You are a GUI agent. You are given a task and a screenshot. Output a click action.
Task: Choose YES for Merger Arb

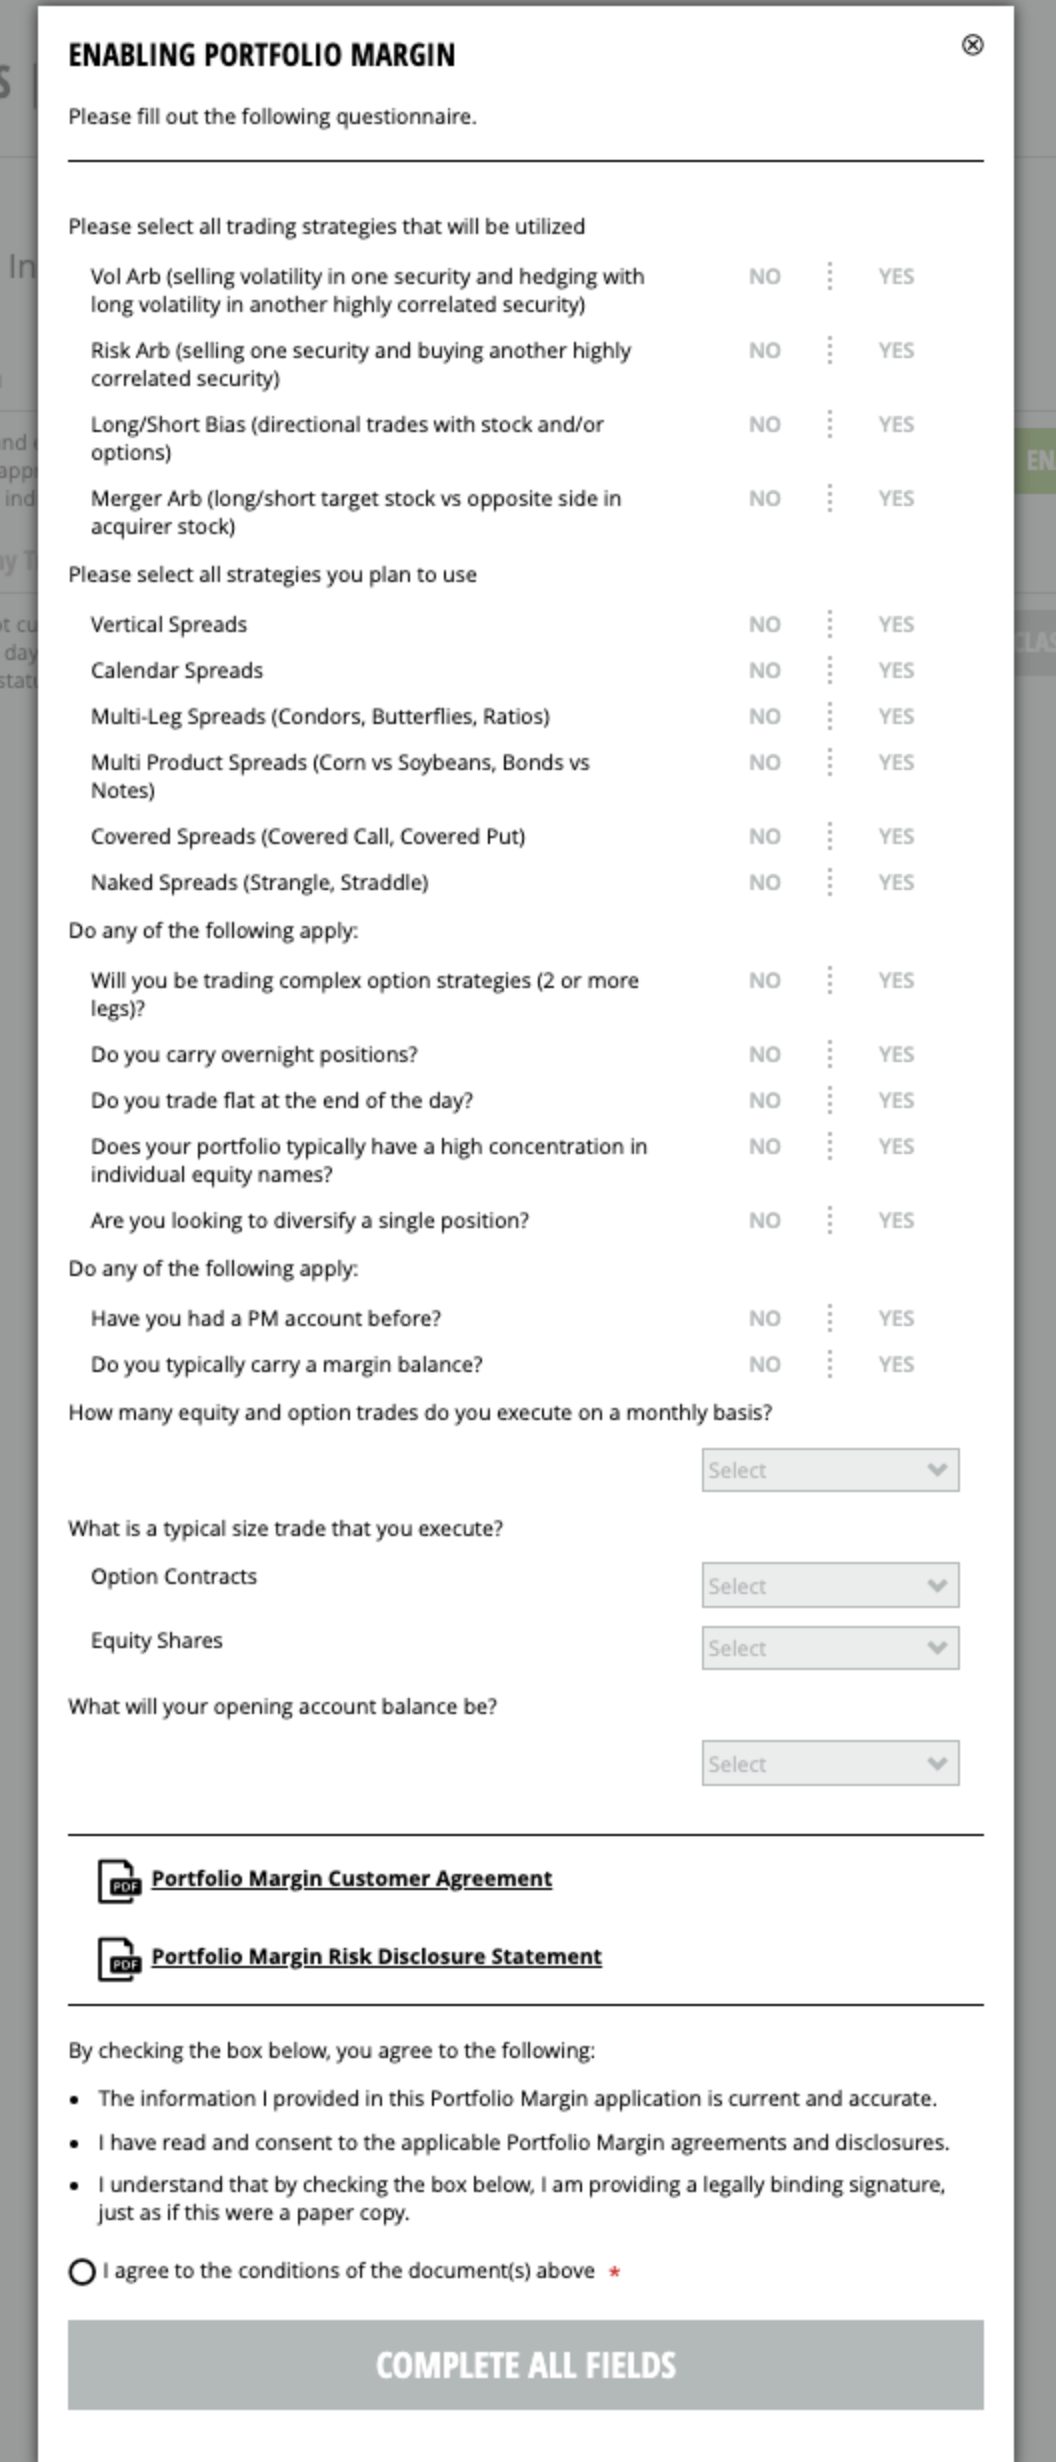(896, 499)
